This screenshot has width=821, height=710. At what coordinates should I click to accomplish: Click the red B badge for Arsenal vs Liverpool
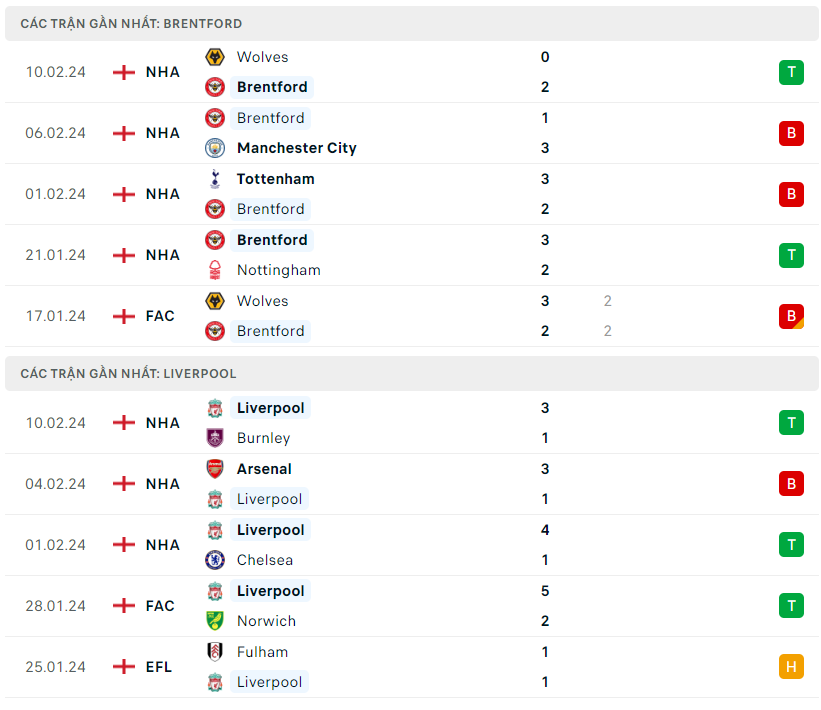(x=791, y=484)
